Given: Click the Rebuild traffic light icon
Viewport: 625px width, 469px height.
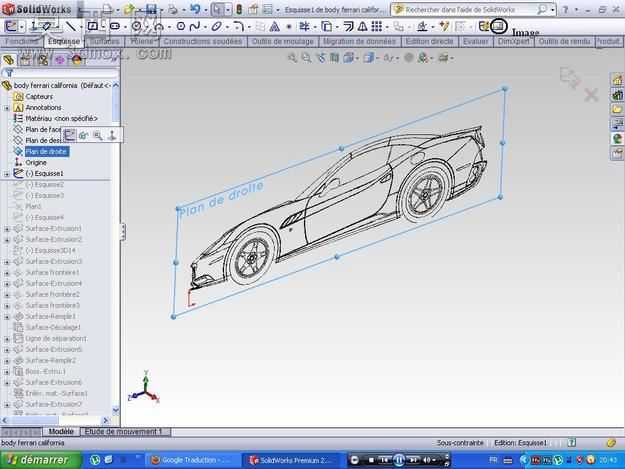Looking at the screenshot, I should point(239,9).
